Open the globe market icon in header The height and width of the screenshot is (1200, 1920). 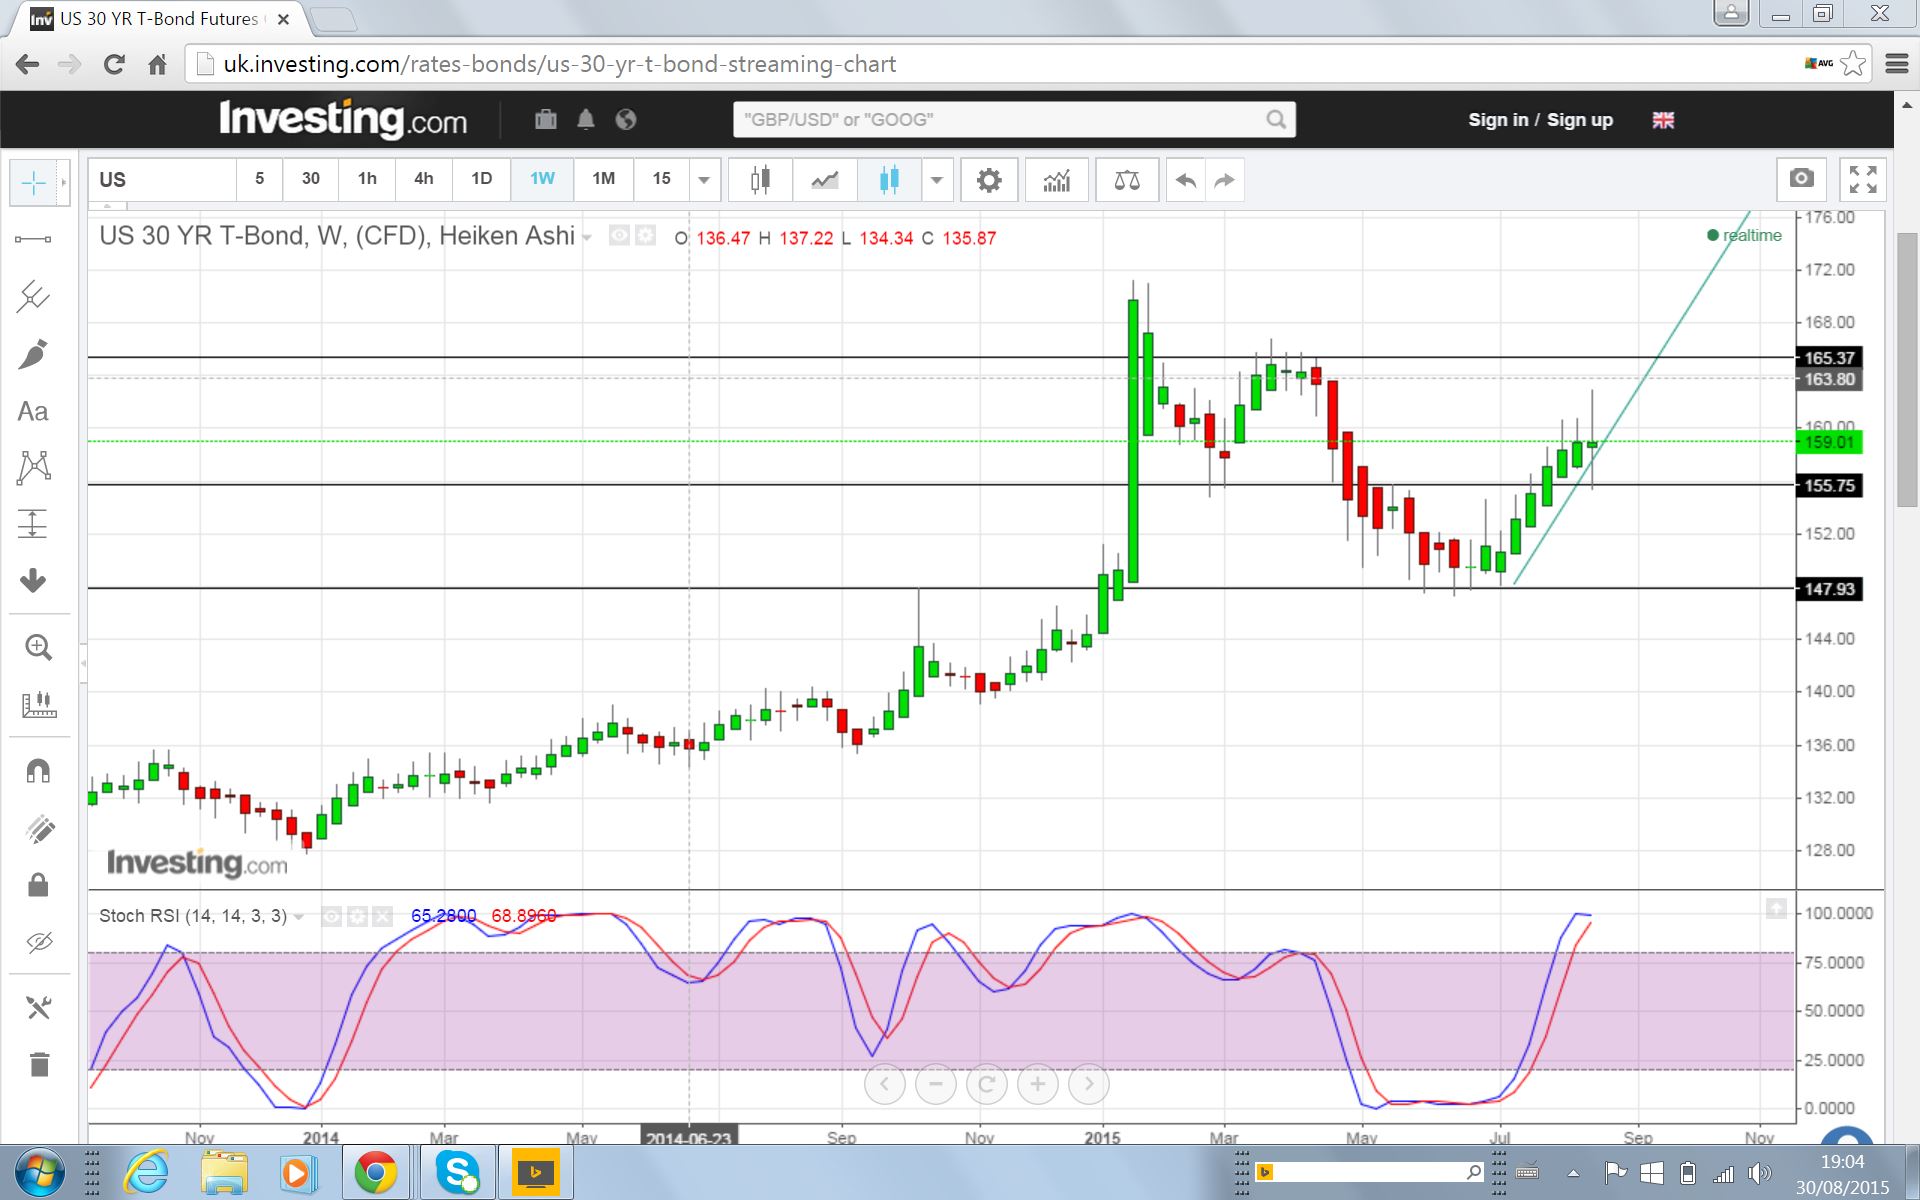[x=626, y=120]
